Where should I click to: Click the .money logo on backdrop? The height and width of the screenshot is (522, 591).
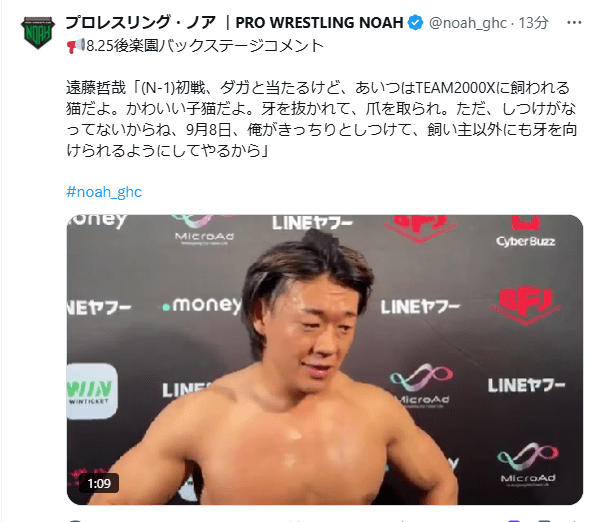click(202, 305)
